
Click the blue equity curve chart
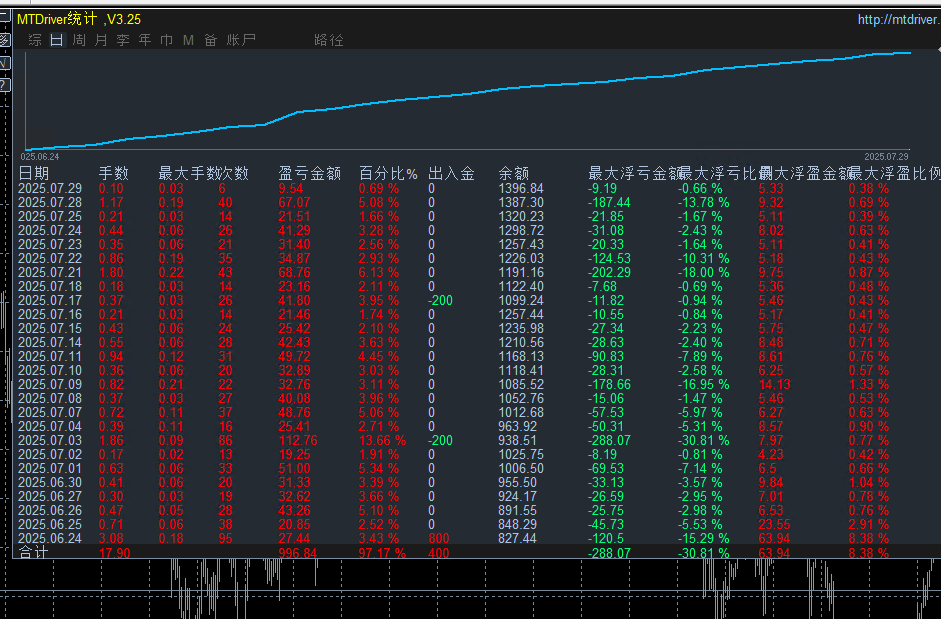coord(468,99)
